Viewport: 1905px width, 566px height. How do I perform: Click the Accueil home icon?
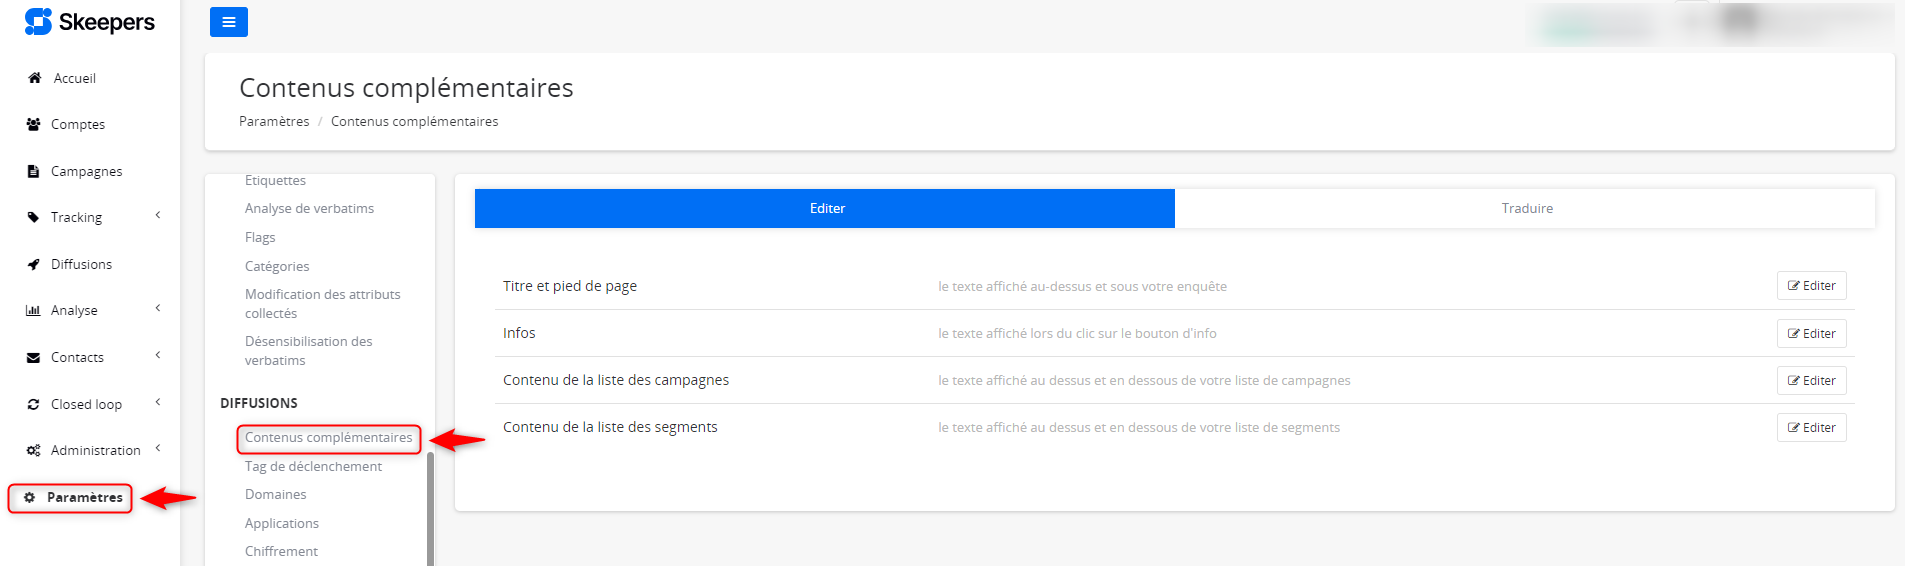[35, 78]
